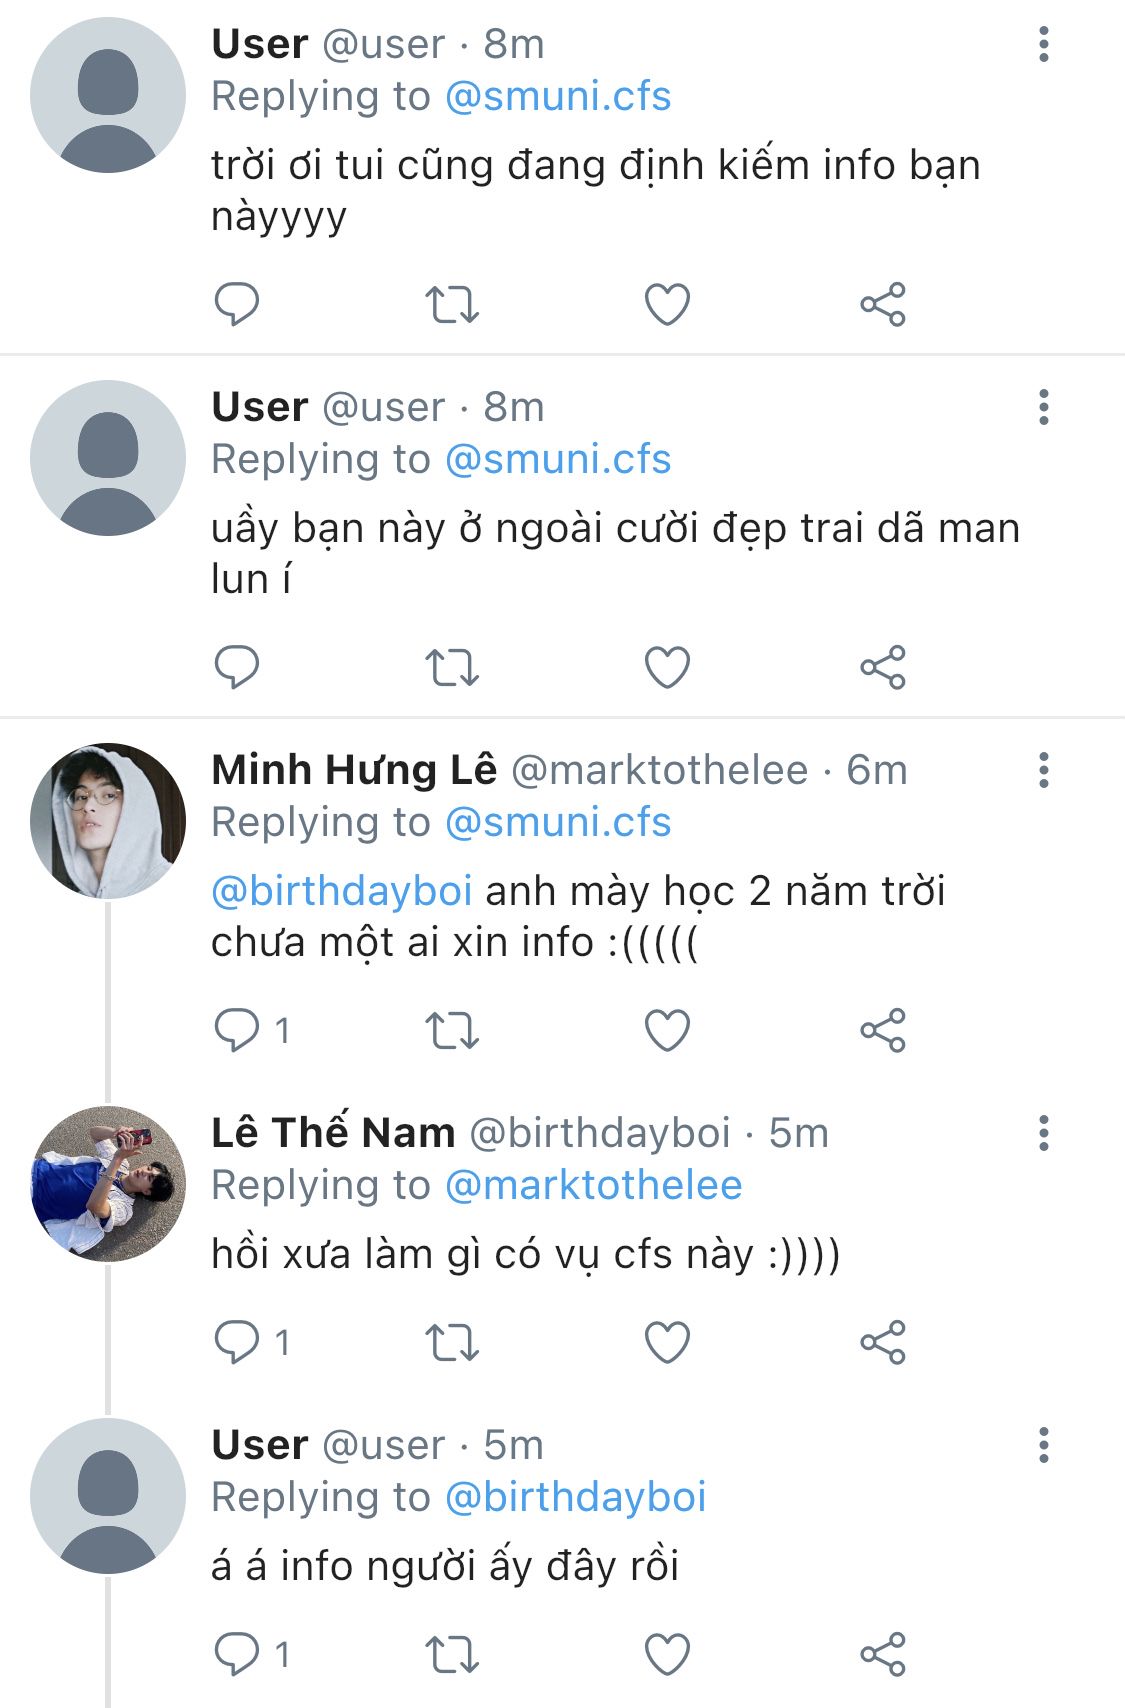
Task: Retweet Lê Thế Nam's reply
Action: tap(452, 1342)
